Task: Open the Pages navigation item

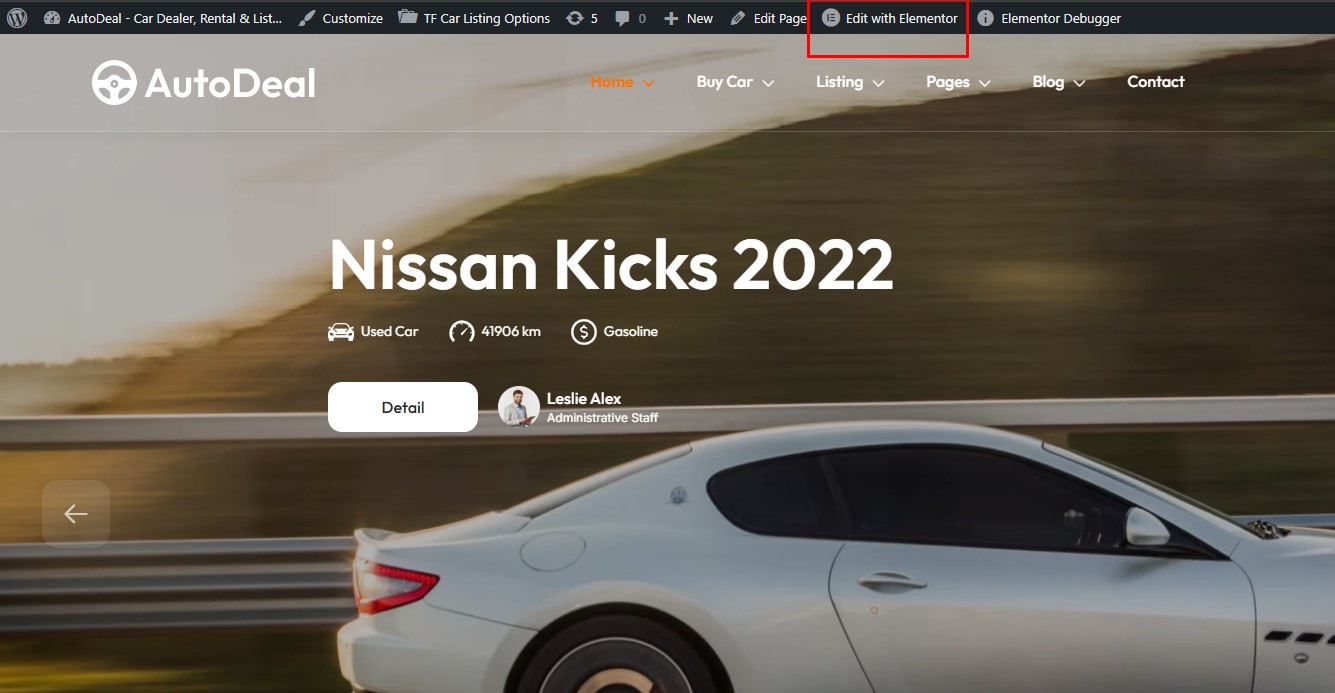Action: pos(948,82)
